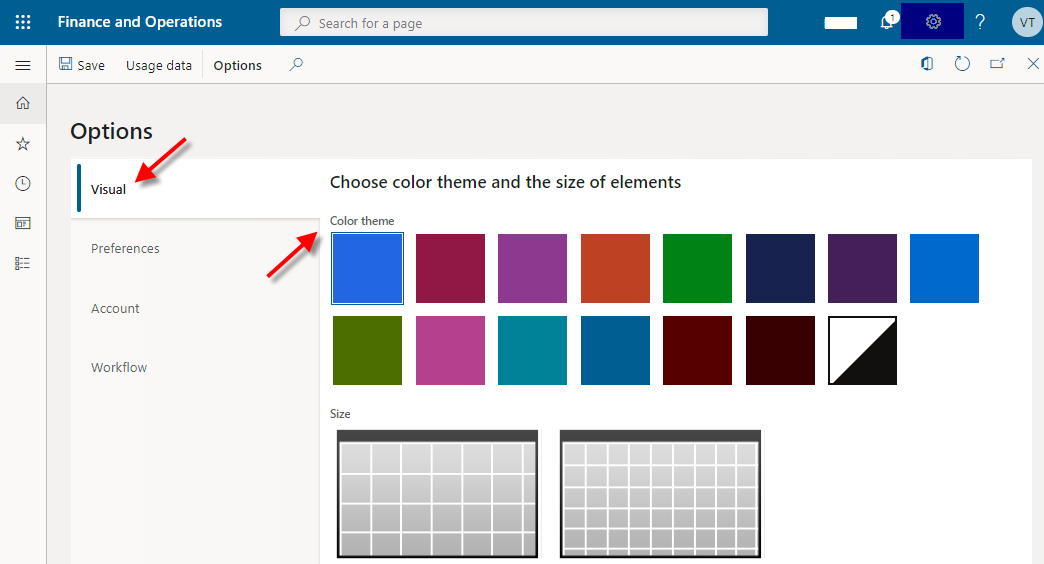Pick the azure blue theme in first row

point(944,268)
